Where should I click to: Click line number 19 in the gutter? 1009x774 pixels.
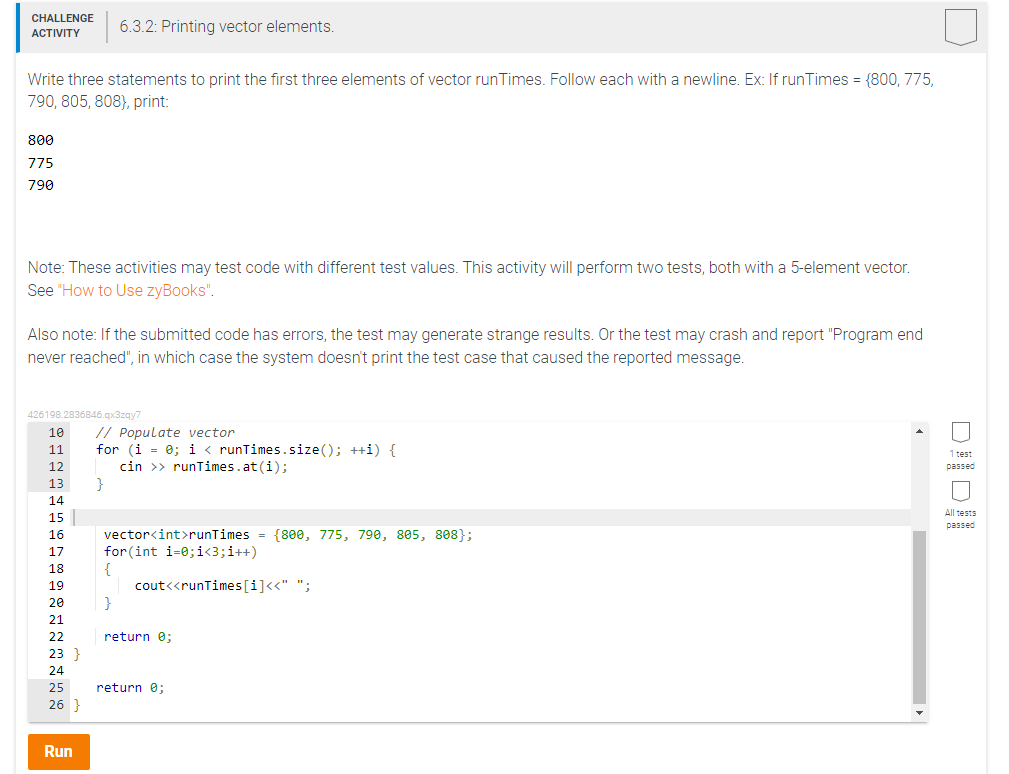pyautogui.click(x=55, y=585)
